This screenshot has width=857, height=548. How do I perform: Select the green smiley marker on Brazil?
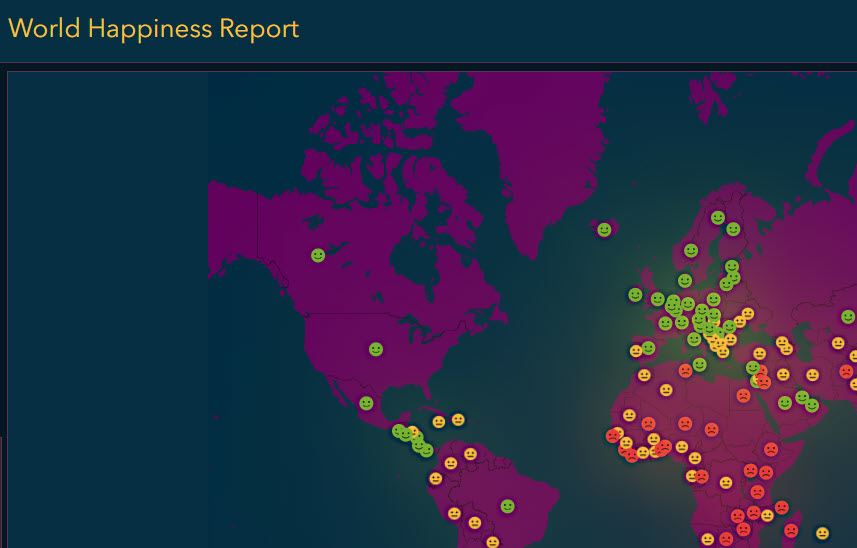[508, 506]
